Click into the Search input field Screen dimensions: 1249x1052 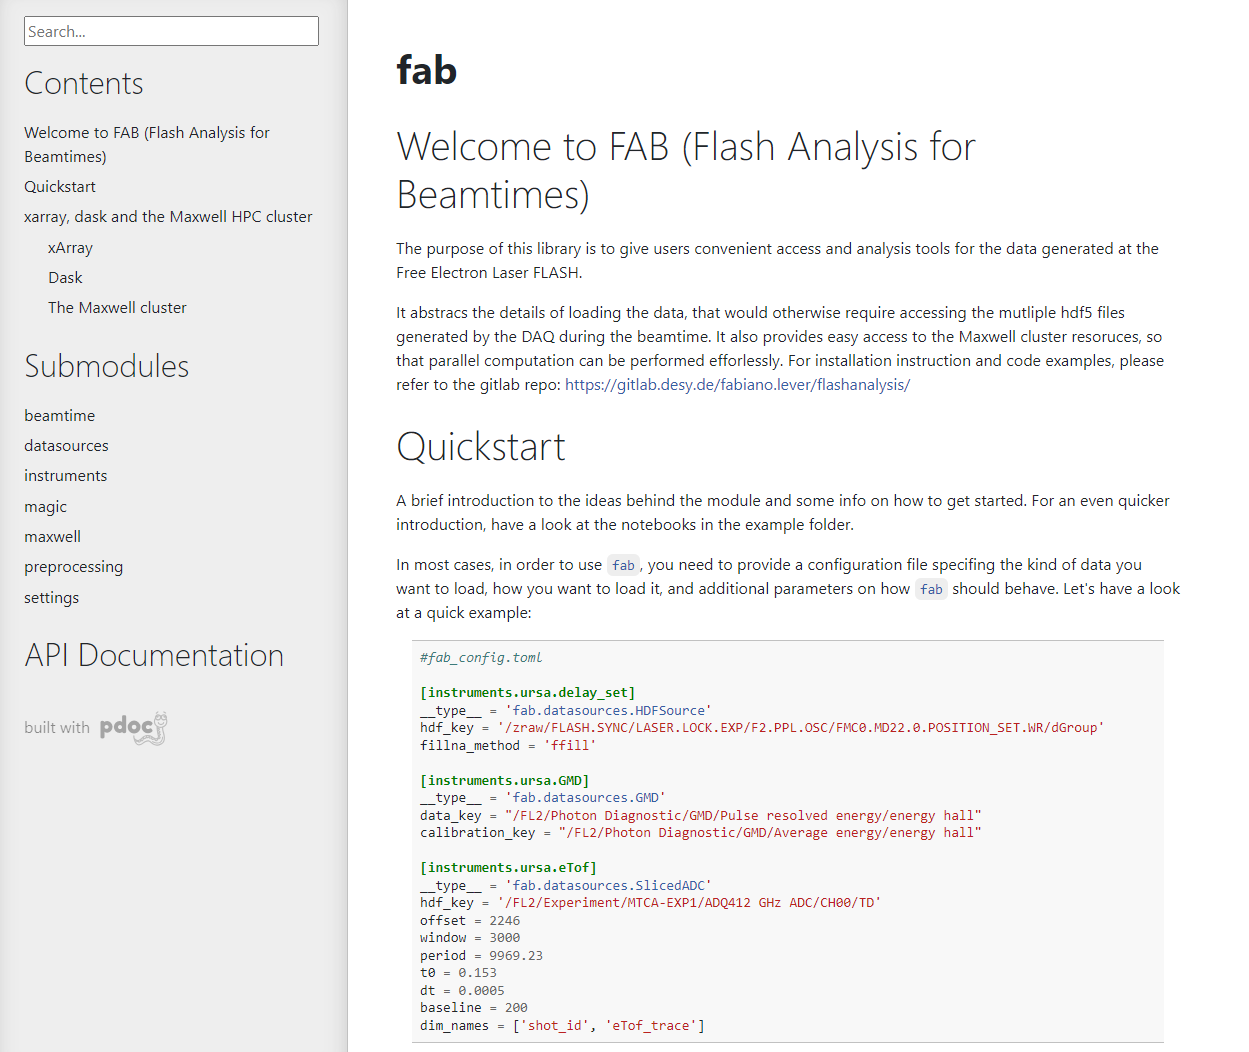point(171,31)
